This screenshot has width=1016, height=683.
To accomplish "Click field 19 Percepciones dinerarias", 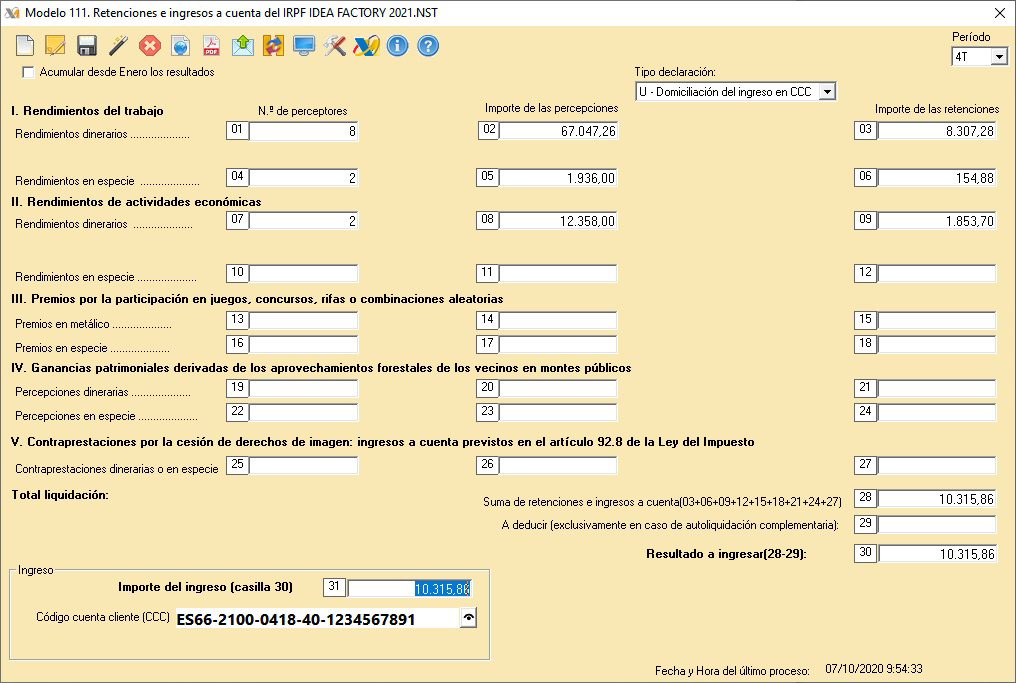I will [303, 388].
